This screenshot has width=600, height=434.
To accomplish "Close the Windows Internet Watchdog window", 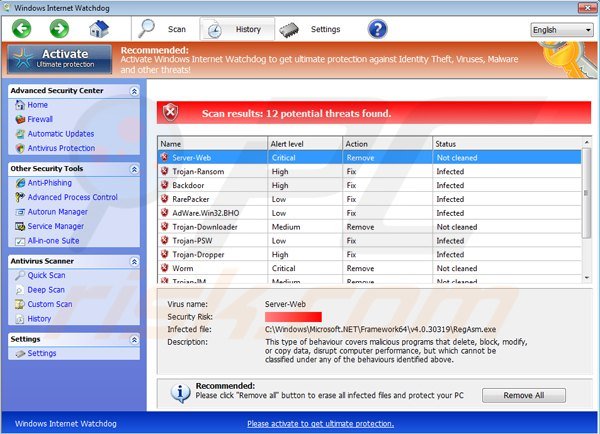I will (x=587, y=8).
